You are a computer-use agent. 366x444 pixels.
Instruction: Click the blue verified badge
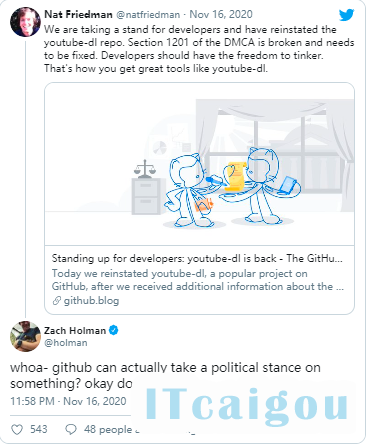click(x=114, y=330)
